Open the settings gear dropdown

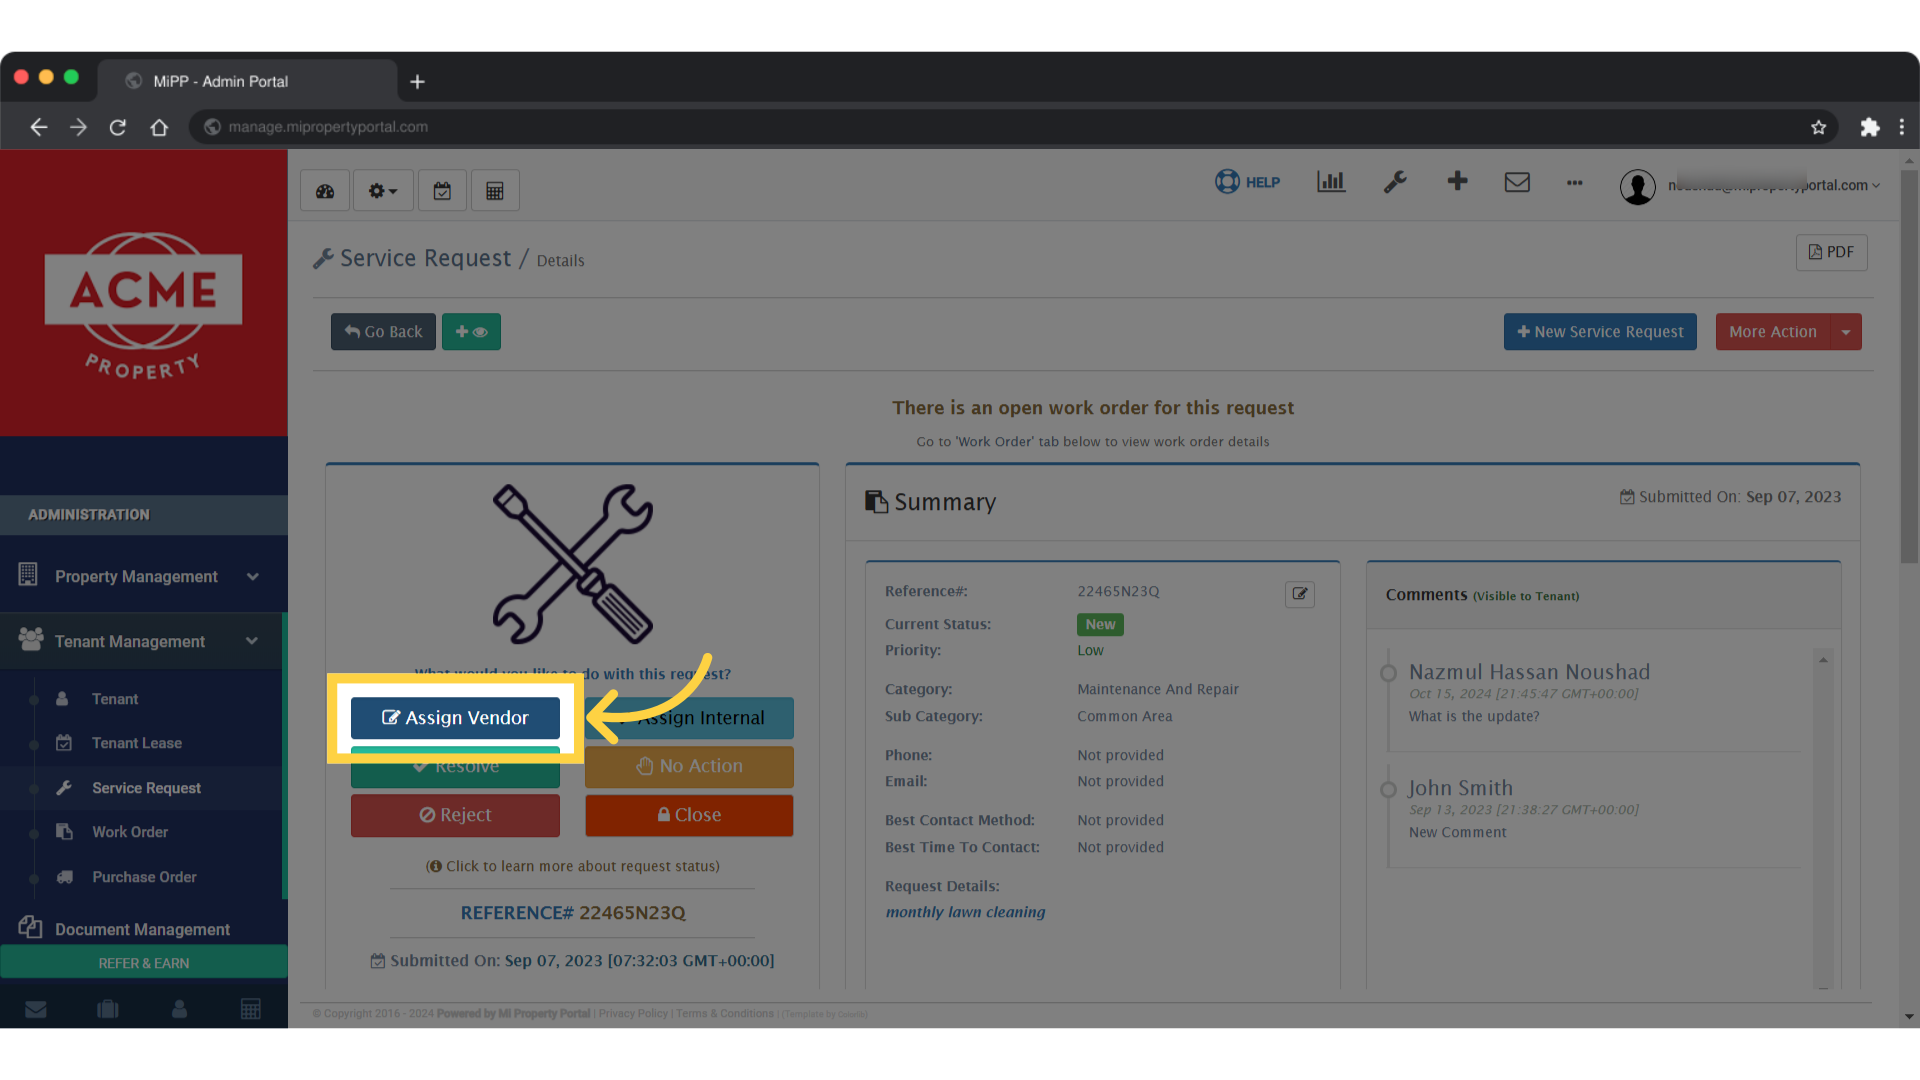tap(382, 191)
